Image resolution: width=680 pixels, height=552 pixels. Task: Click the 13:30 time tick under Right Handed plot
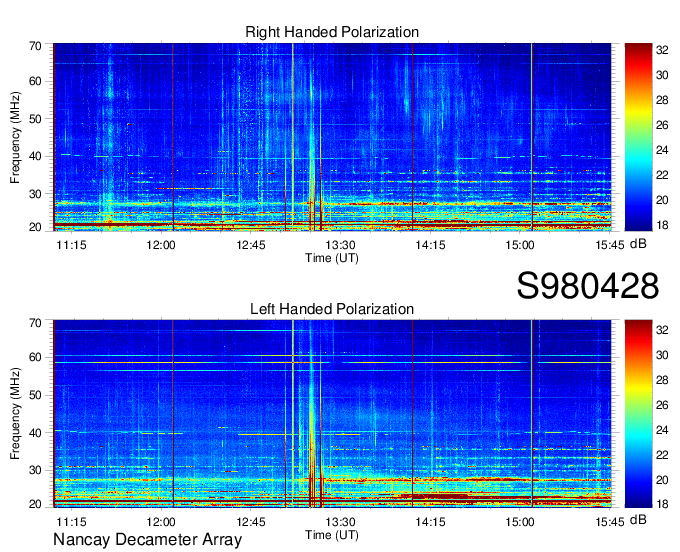tap(340, 245)
